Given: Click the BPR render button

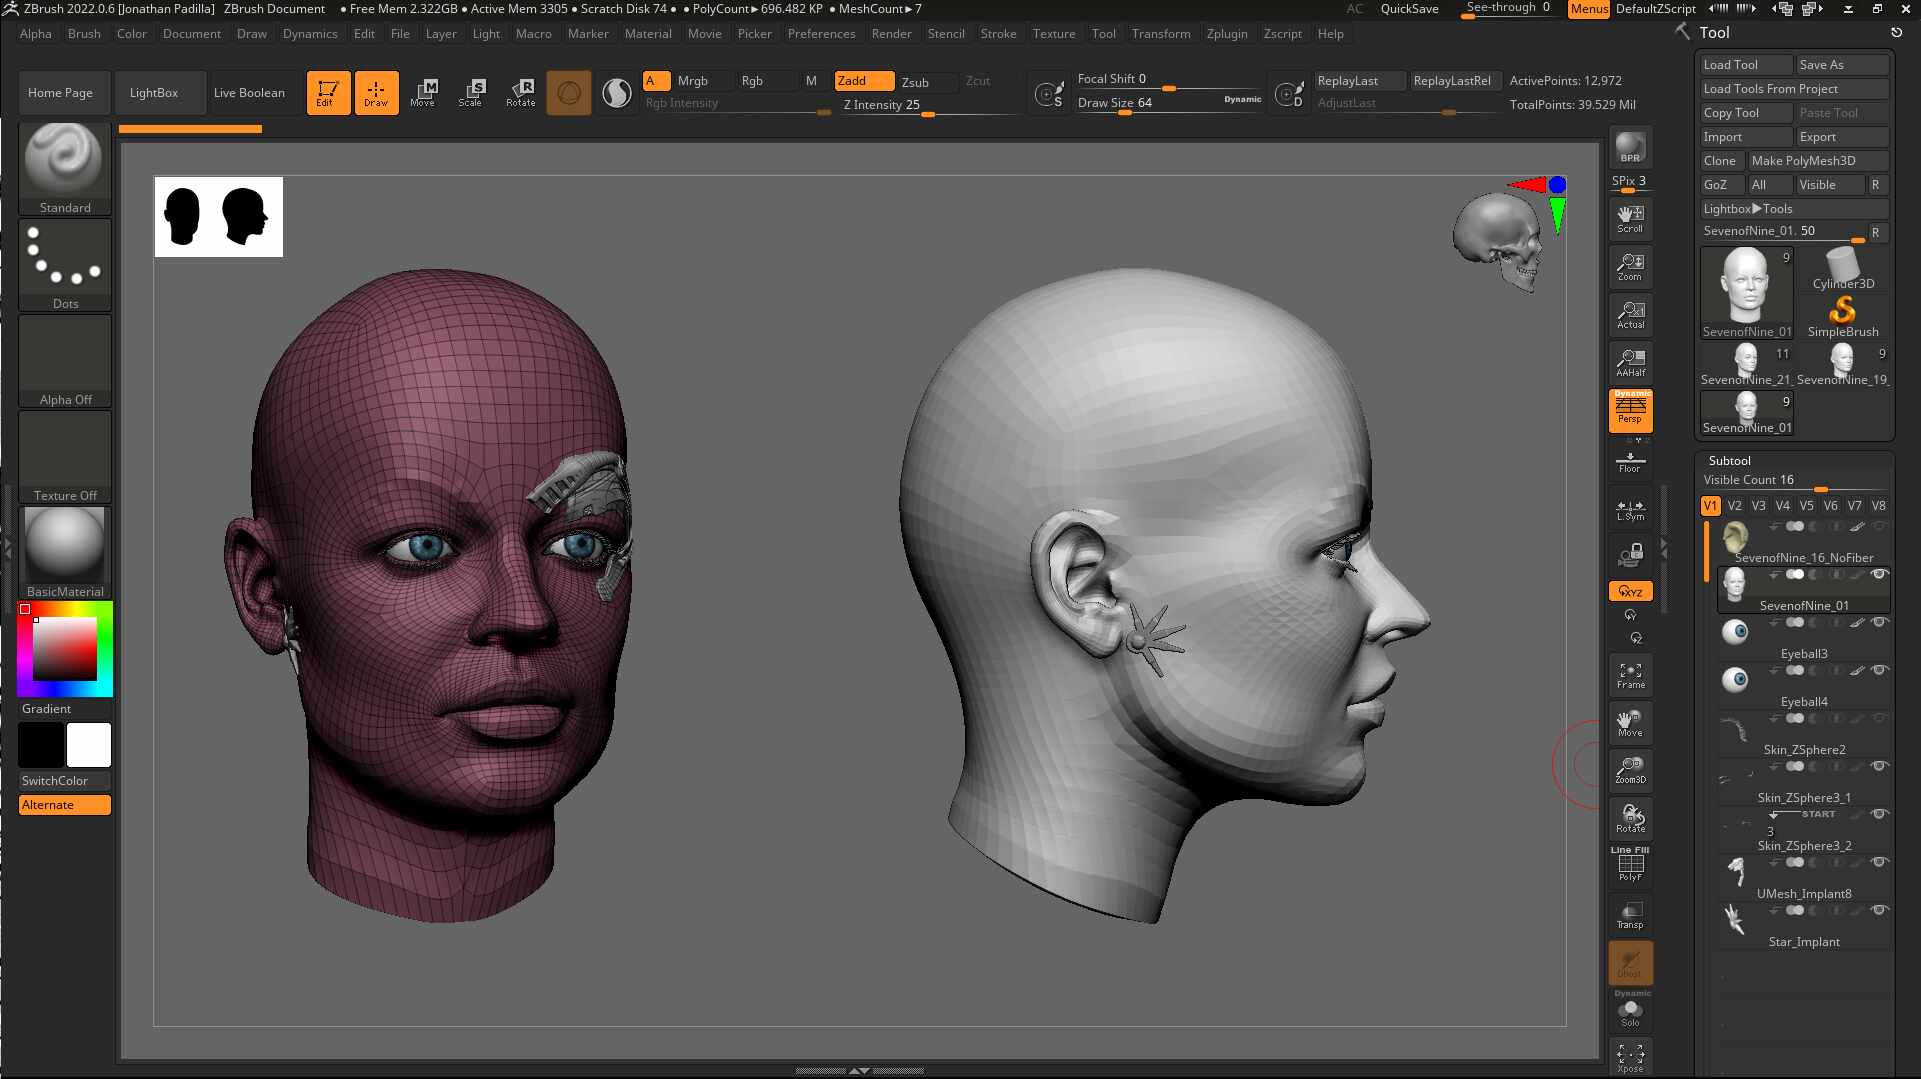Looking at the screenshot, I should pyautogui.click(x=1630, y=147).
